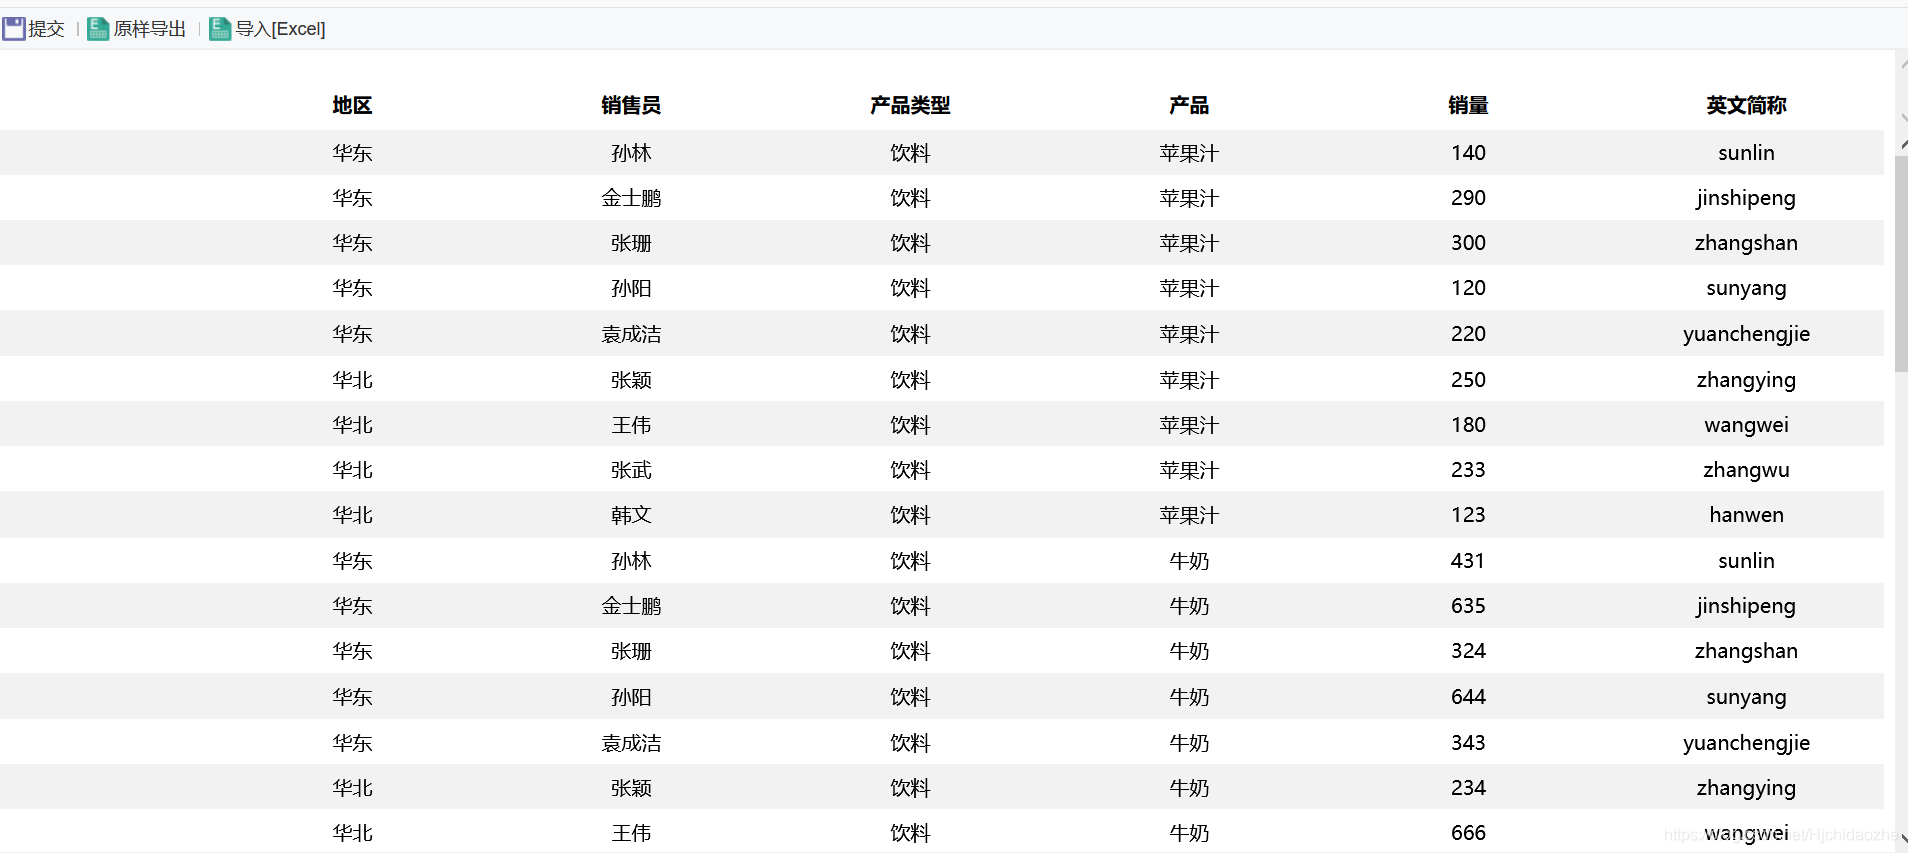Select the sales value 290
This screenshot has height=853, width=1908.
pyautogui.click(x=1468, y=198)
